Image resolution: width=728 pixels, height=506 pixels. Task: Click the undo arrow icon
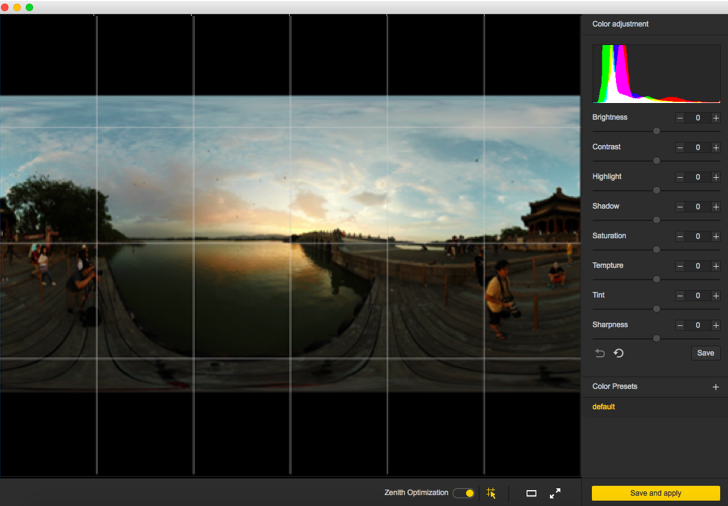pos(599,353)
